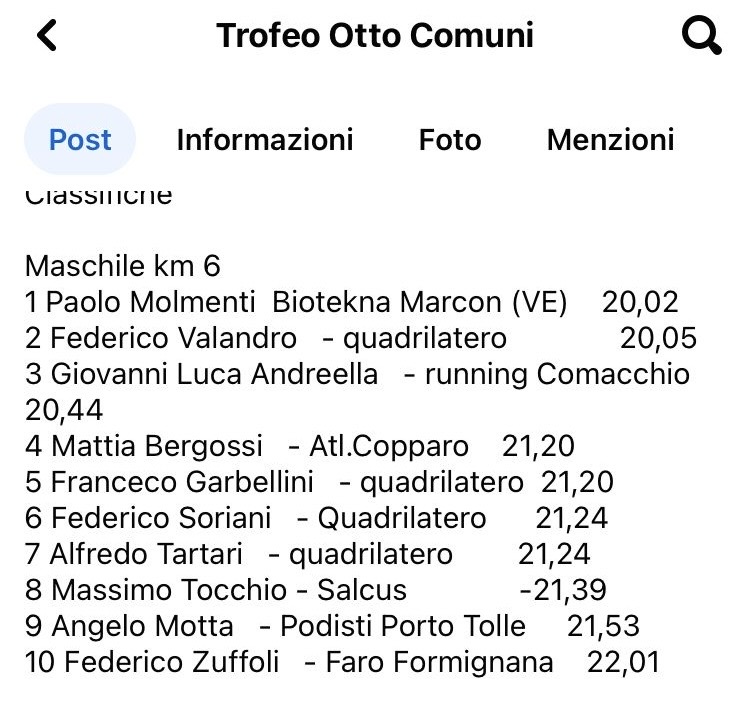
Task: Tap the Franceco Garbellini result line
Action: tap(319, 482)
